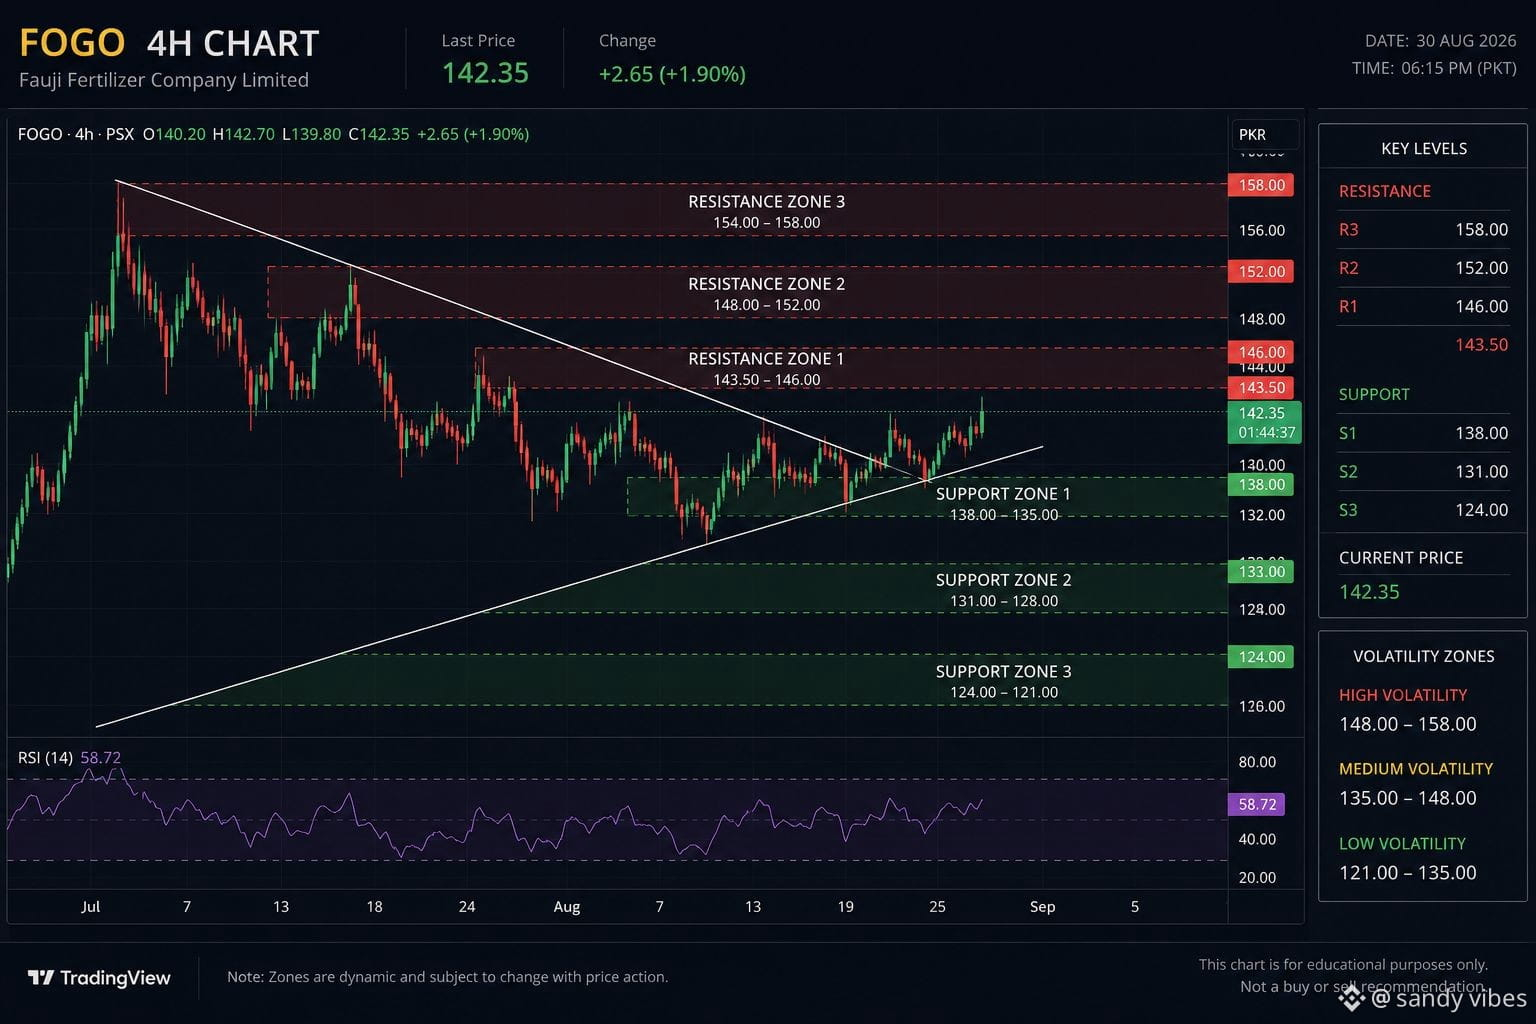Select the R2 row in Key Levels
This screenshot has height=1024, width=1536.
point(1423,268)
